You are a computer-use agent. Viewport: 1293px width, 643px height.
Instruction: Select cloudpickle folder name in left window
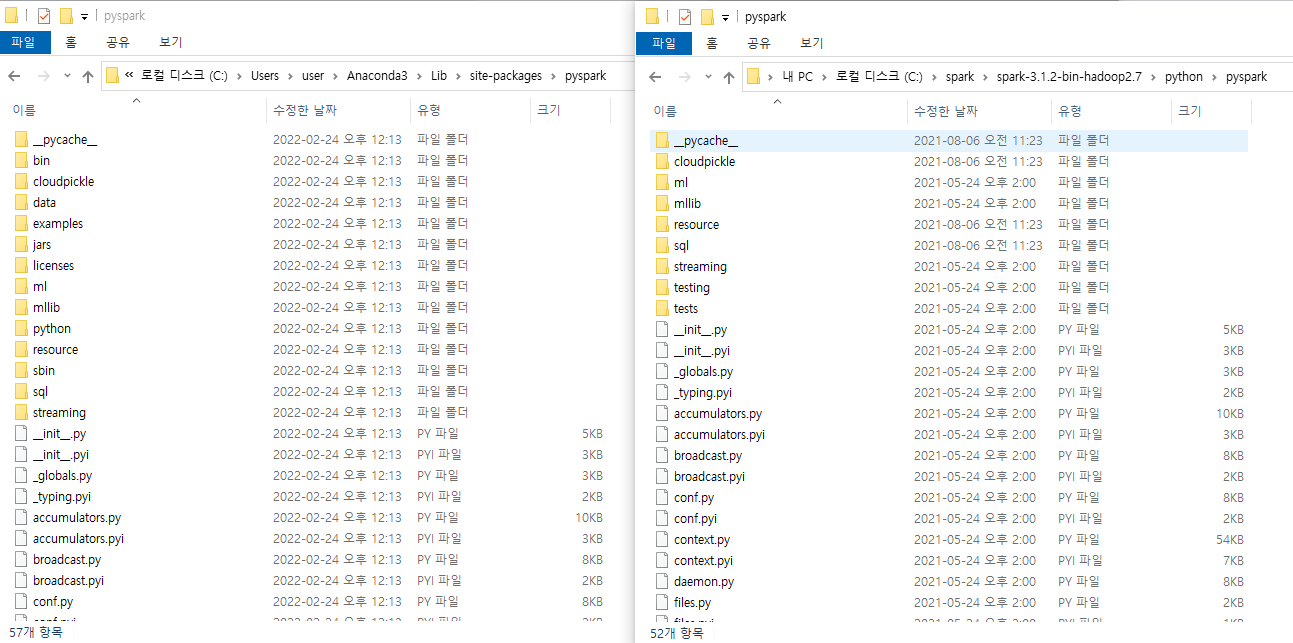[63, 181]
